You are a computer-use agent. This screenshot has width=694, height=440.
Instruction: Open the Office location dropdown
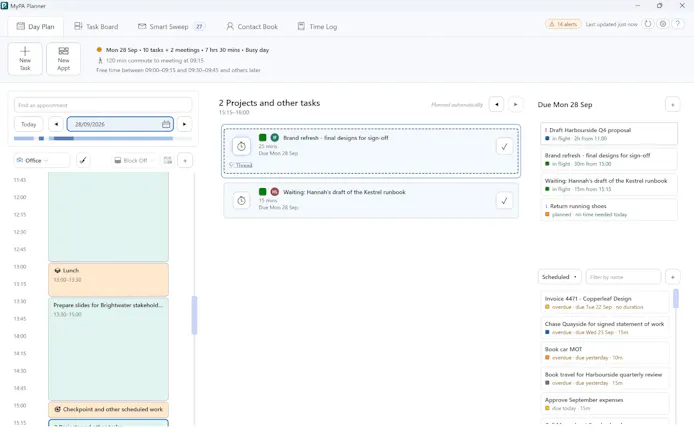pyautogui.click(x=41, y=160)
